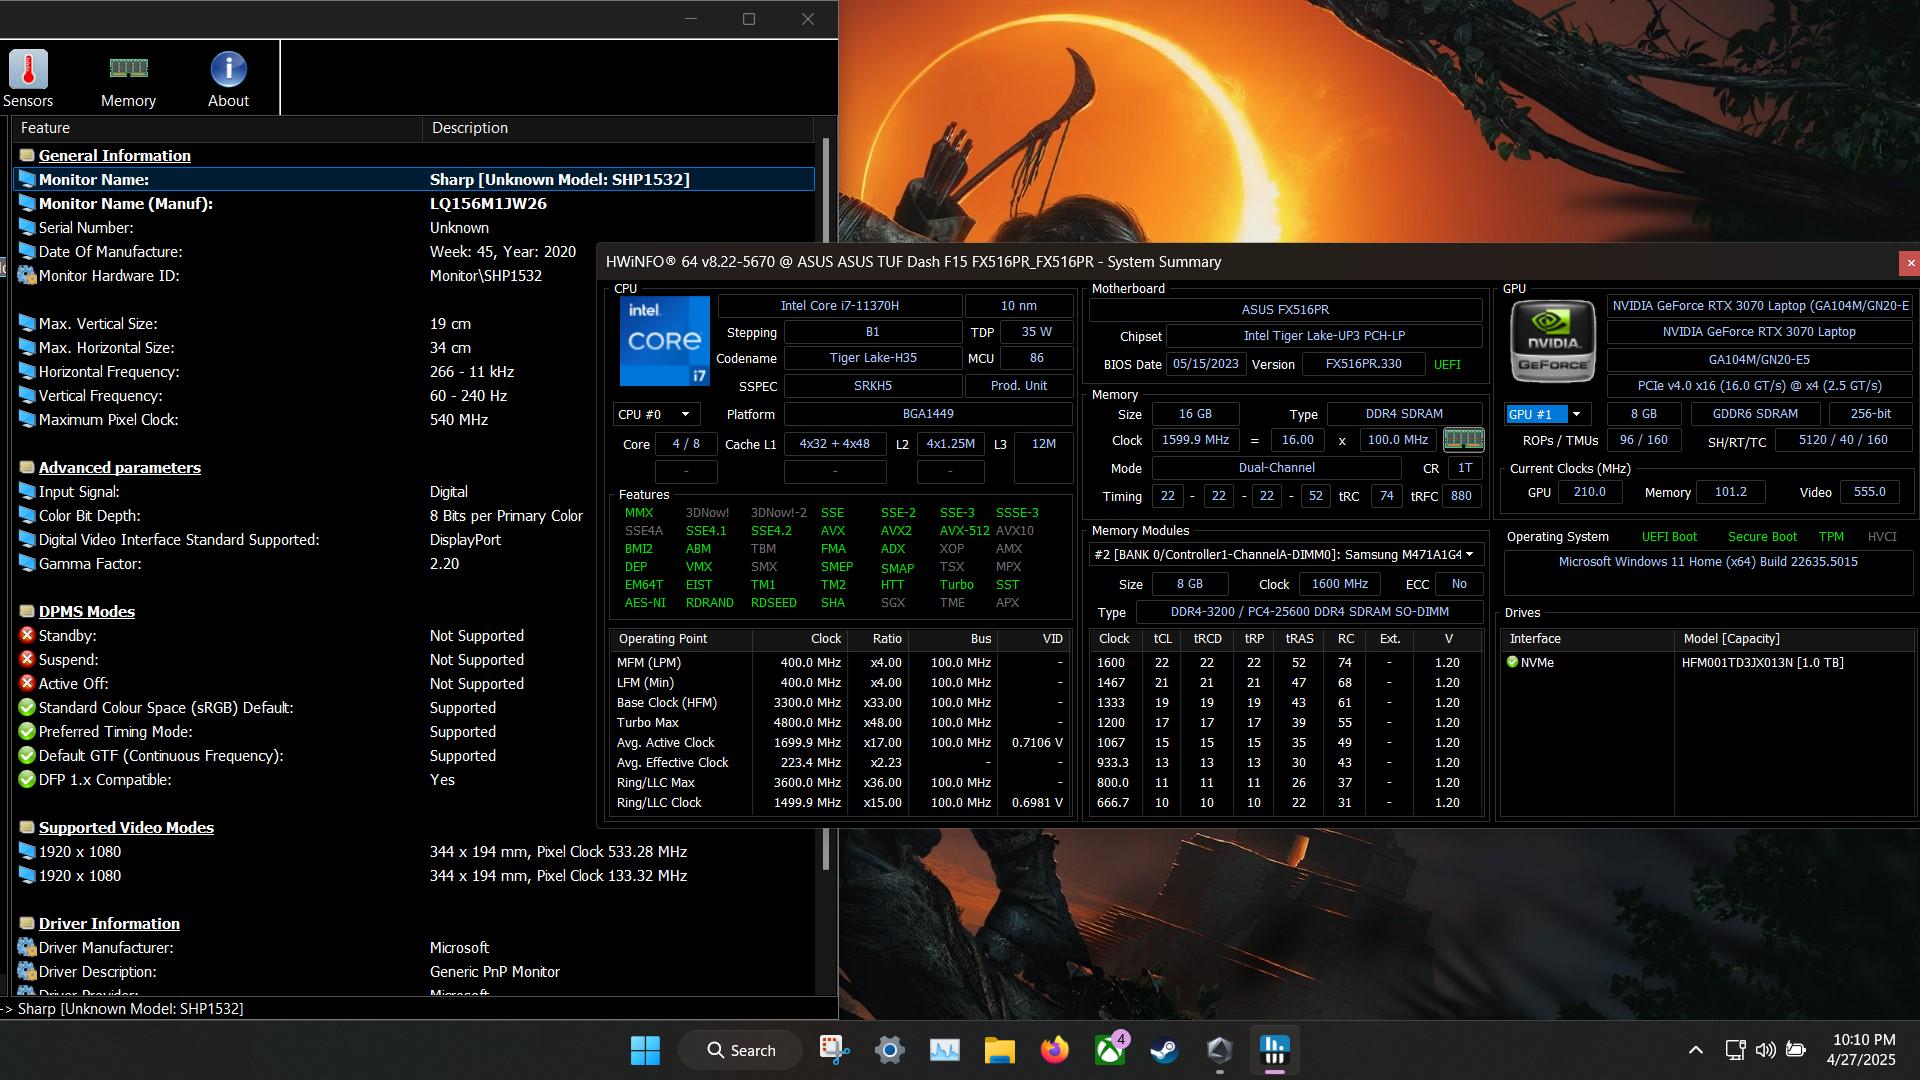Viewport: 1920px width, 1080px height.
Task: Open the Supported Video Modes heading
Action: tap(126, 827)
